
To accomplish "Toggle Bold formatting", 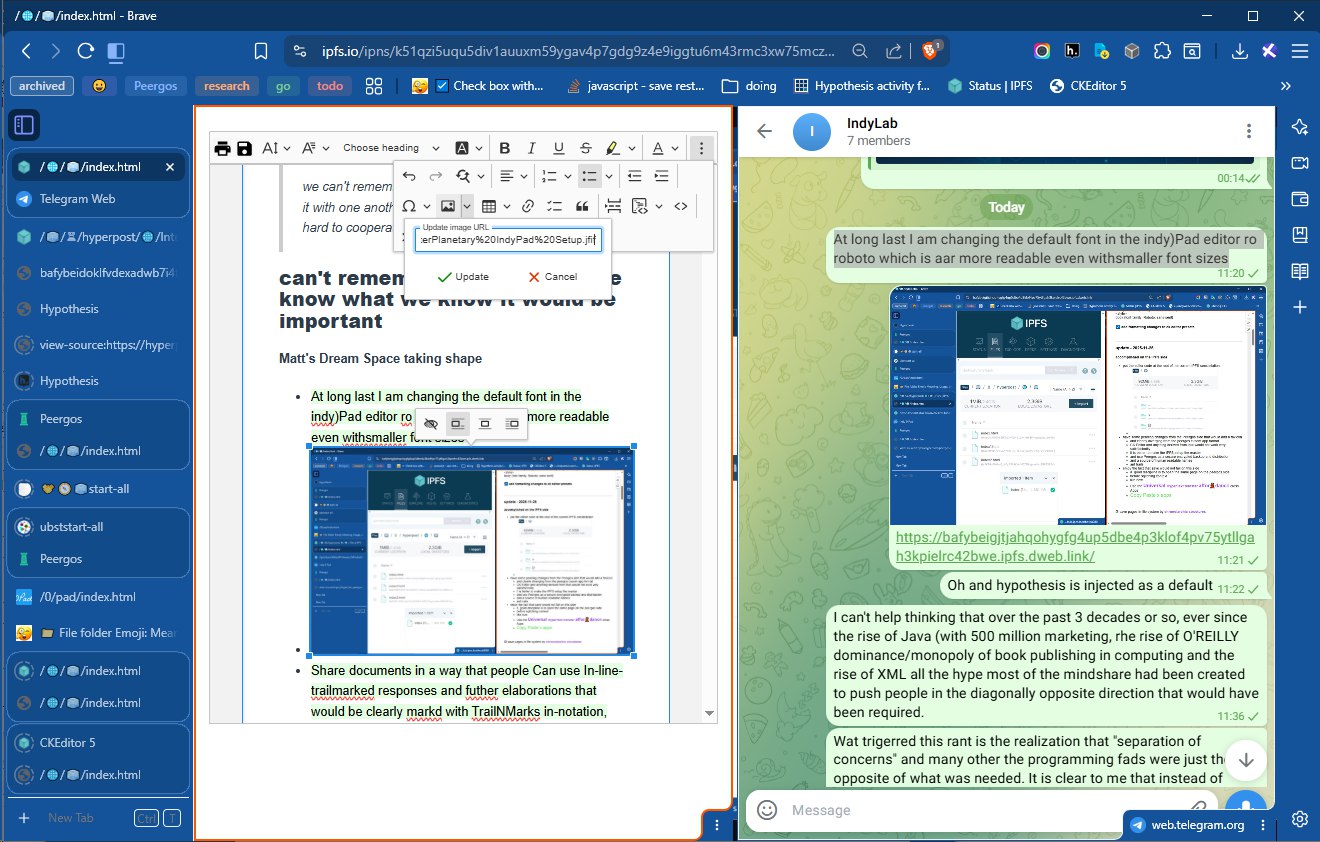I will pyautogui.click(x=505, y=148).
